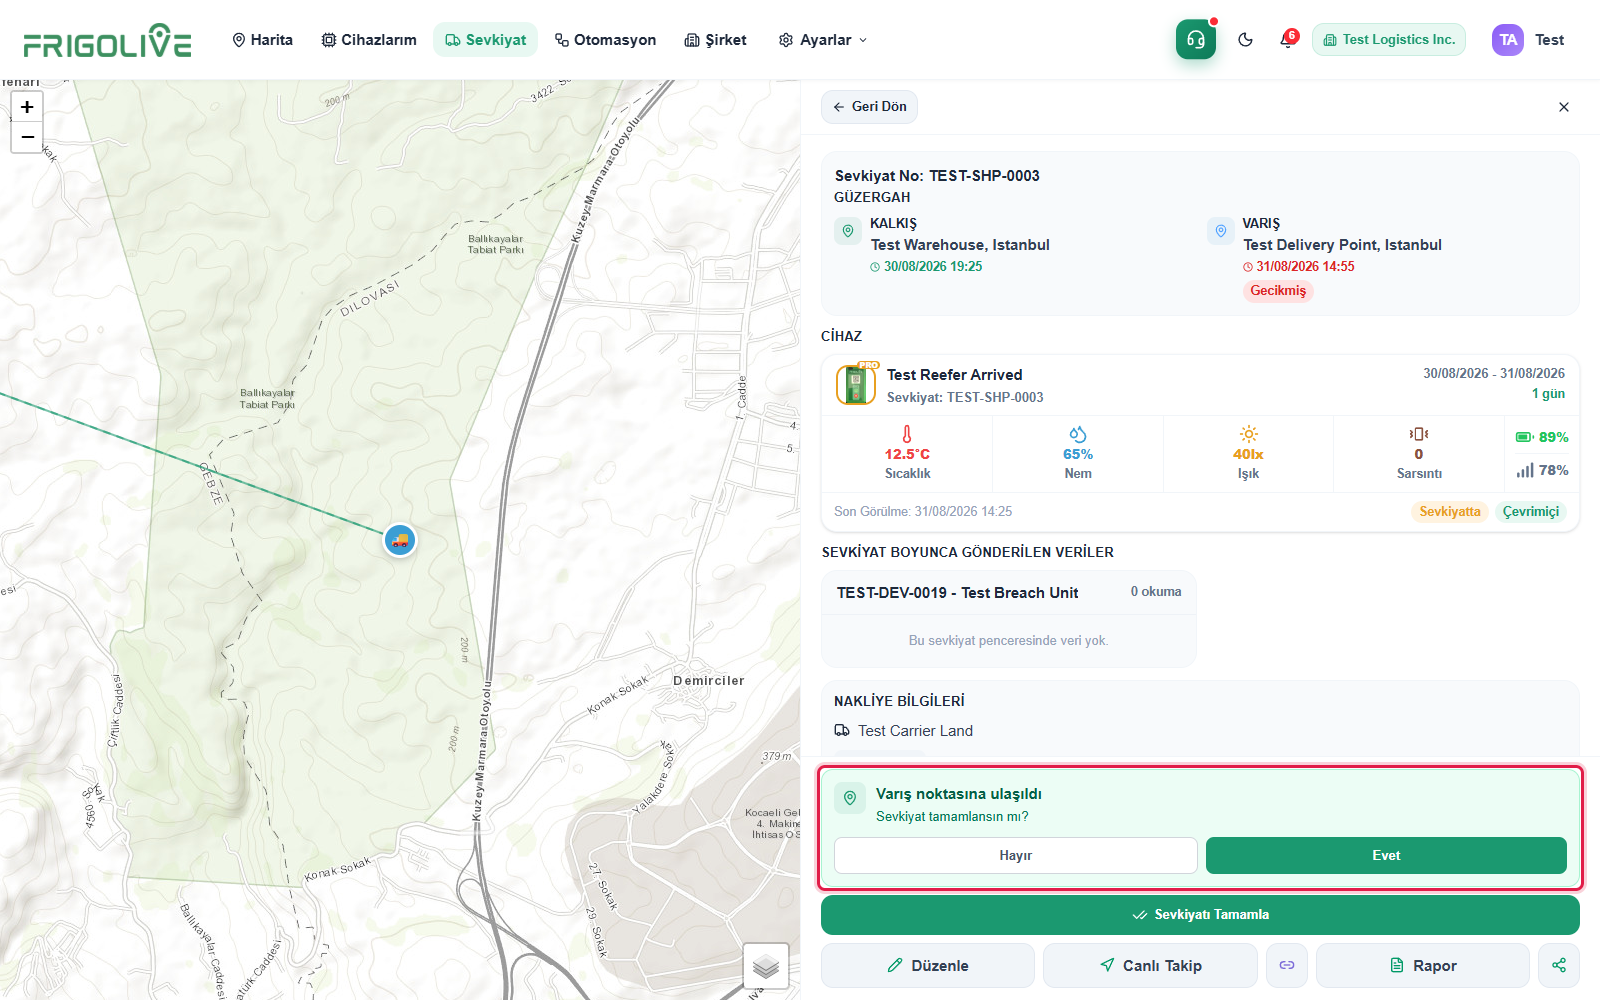The image size is (1600, 1000).
Task: Click the temperature 12.5°C reading
Action: click(x=907, y=453)
